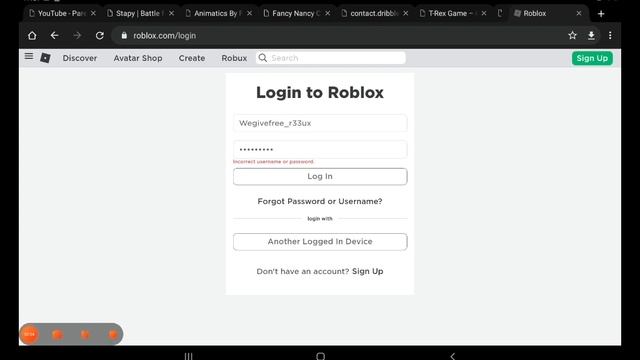Click the Log In button
Screen dimensions: 640x360
320,176
